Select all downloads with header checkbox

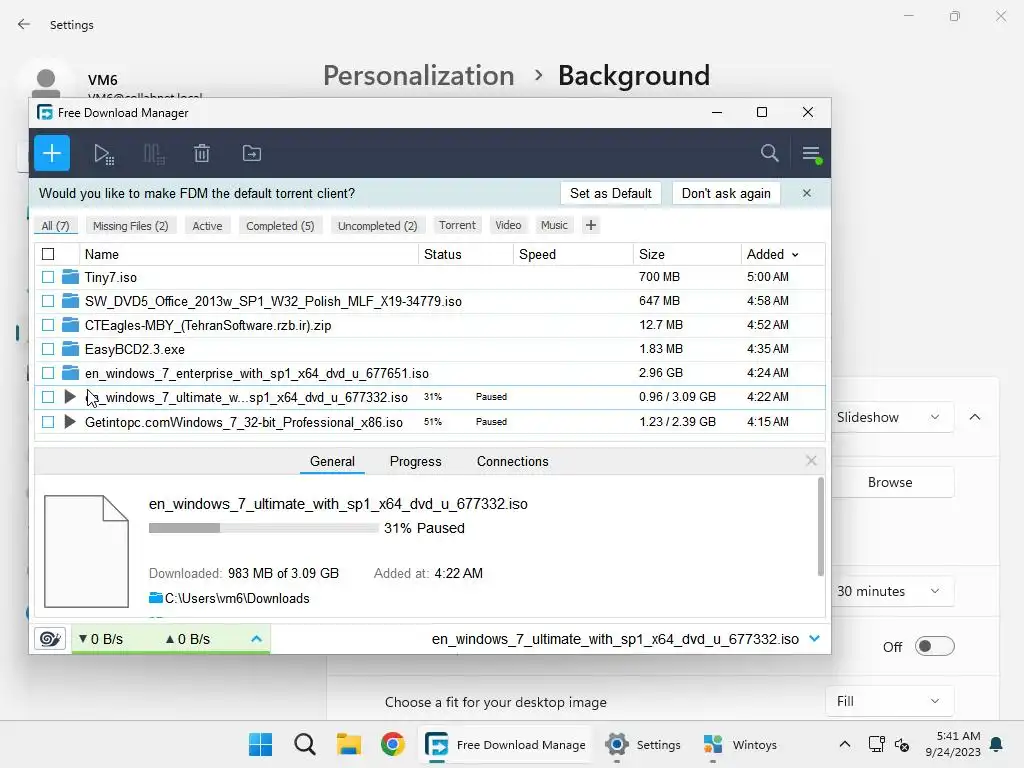coord(48,254)
